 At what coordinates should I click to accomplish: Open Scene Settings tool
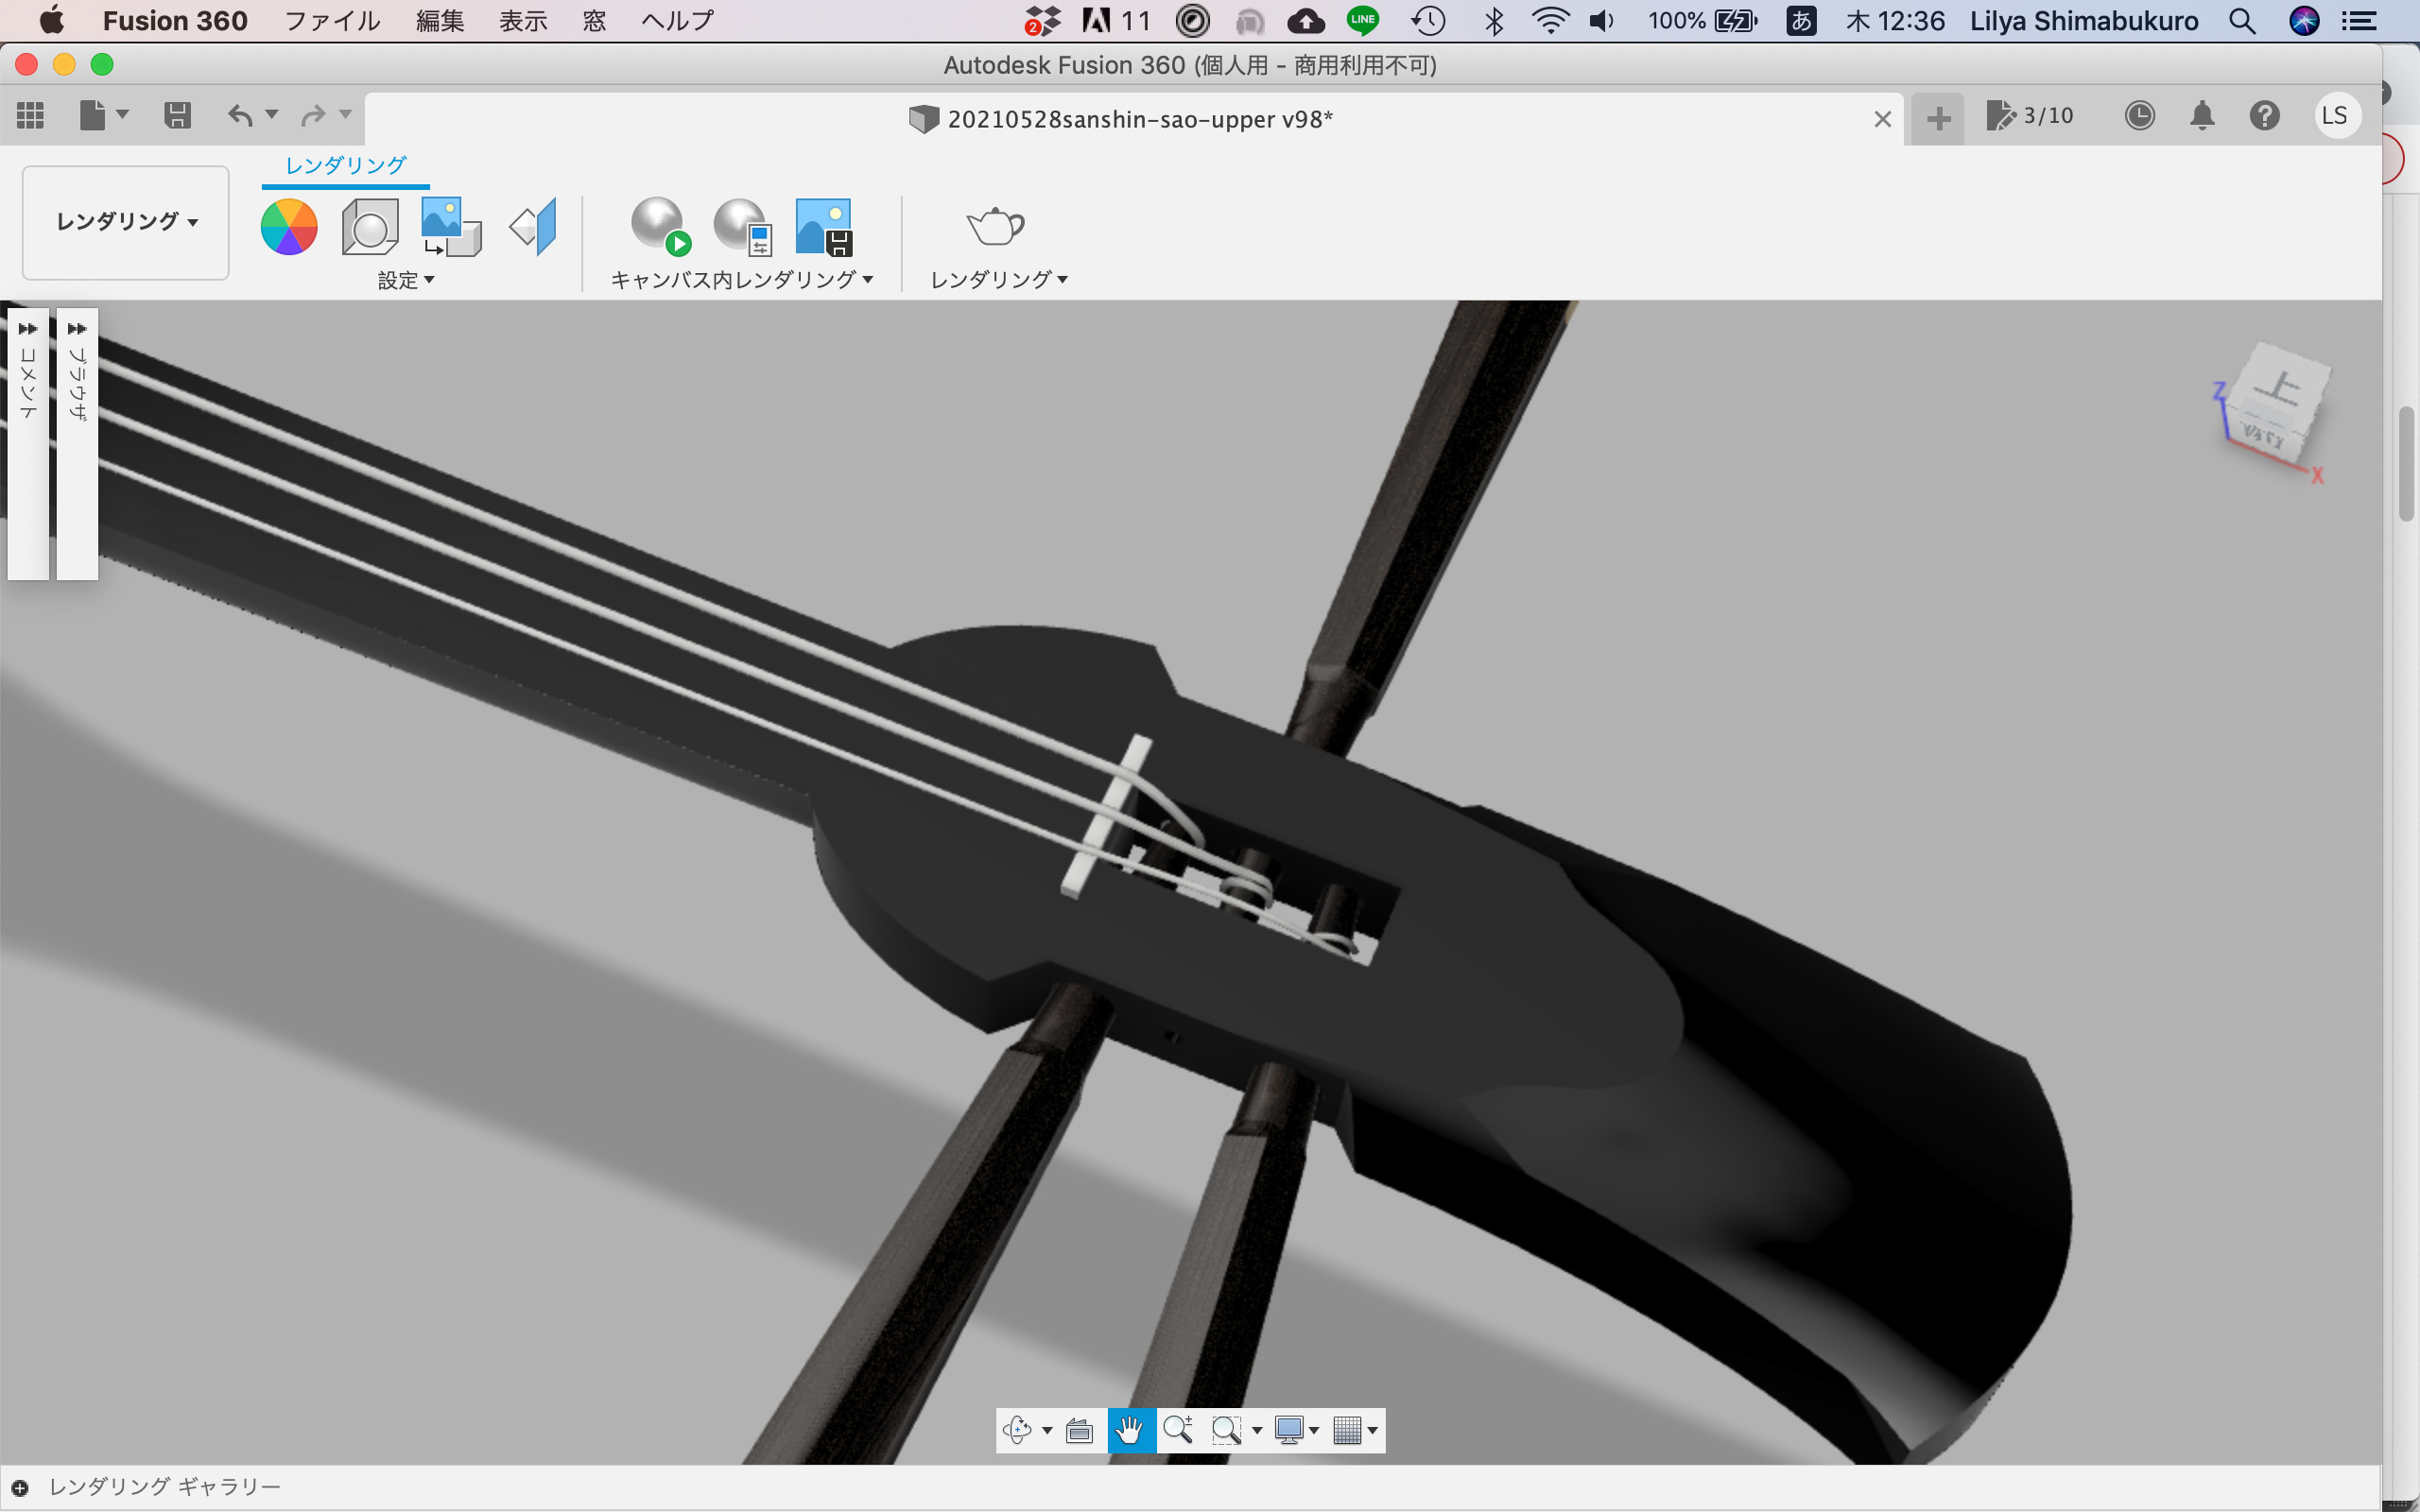(370, 227)
